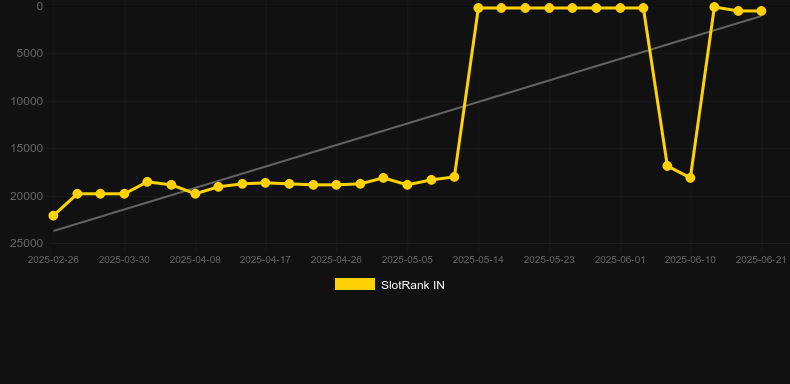Click the data point at 2025-06-01
The width and height of the screenshot is (790, 384).
620,8
